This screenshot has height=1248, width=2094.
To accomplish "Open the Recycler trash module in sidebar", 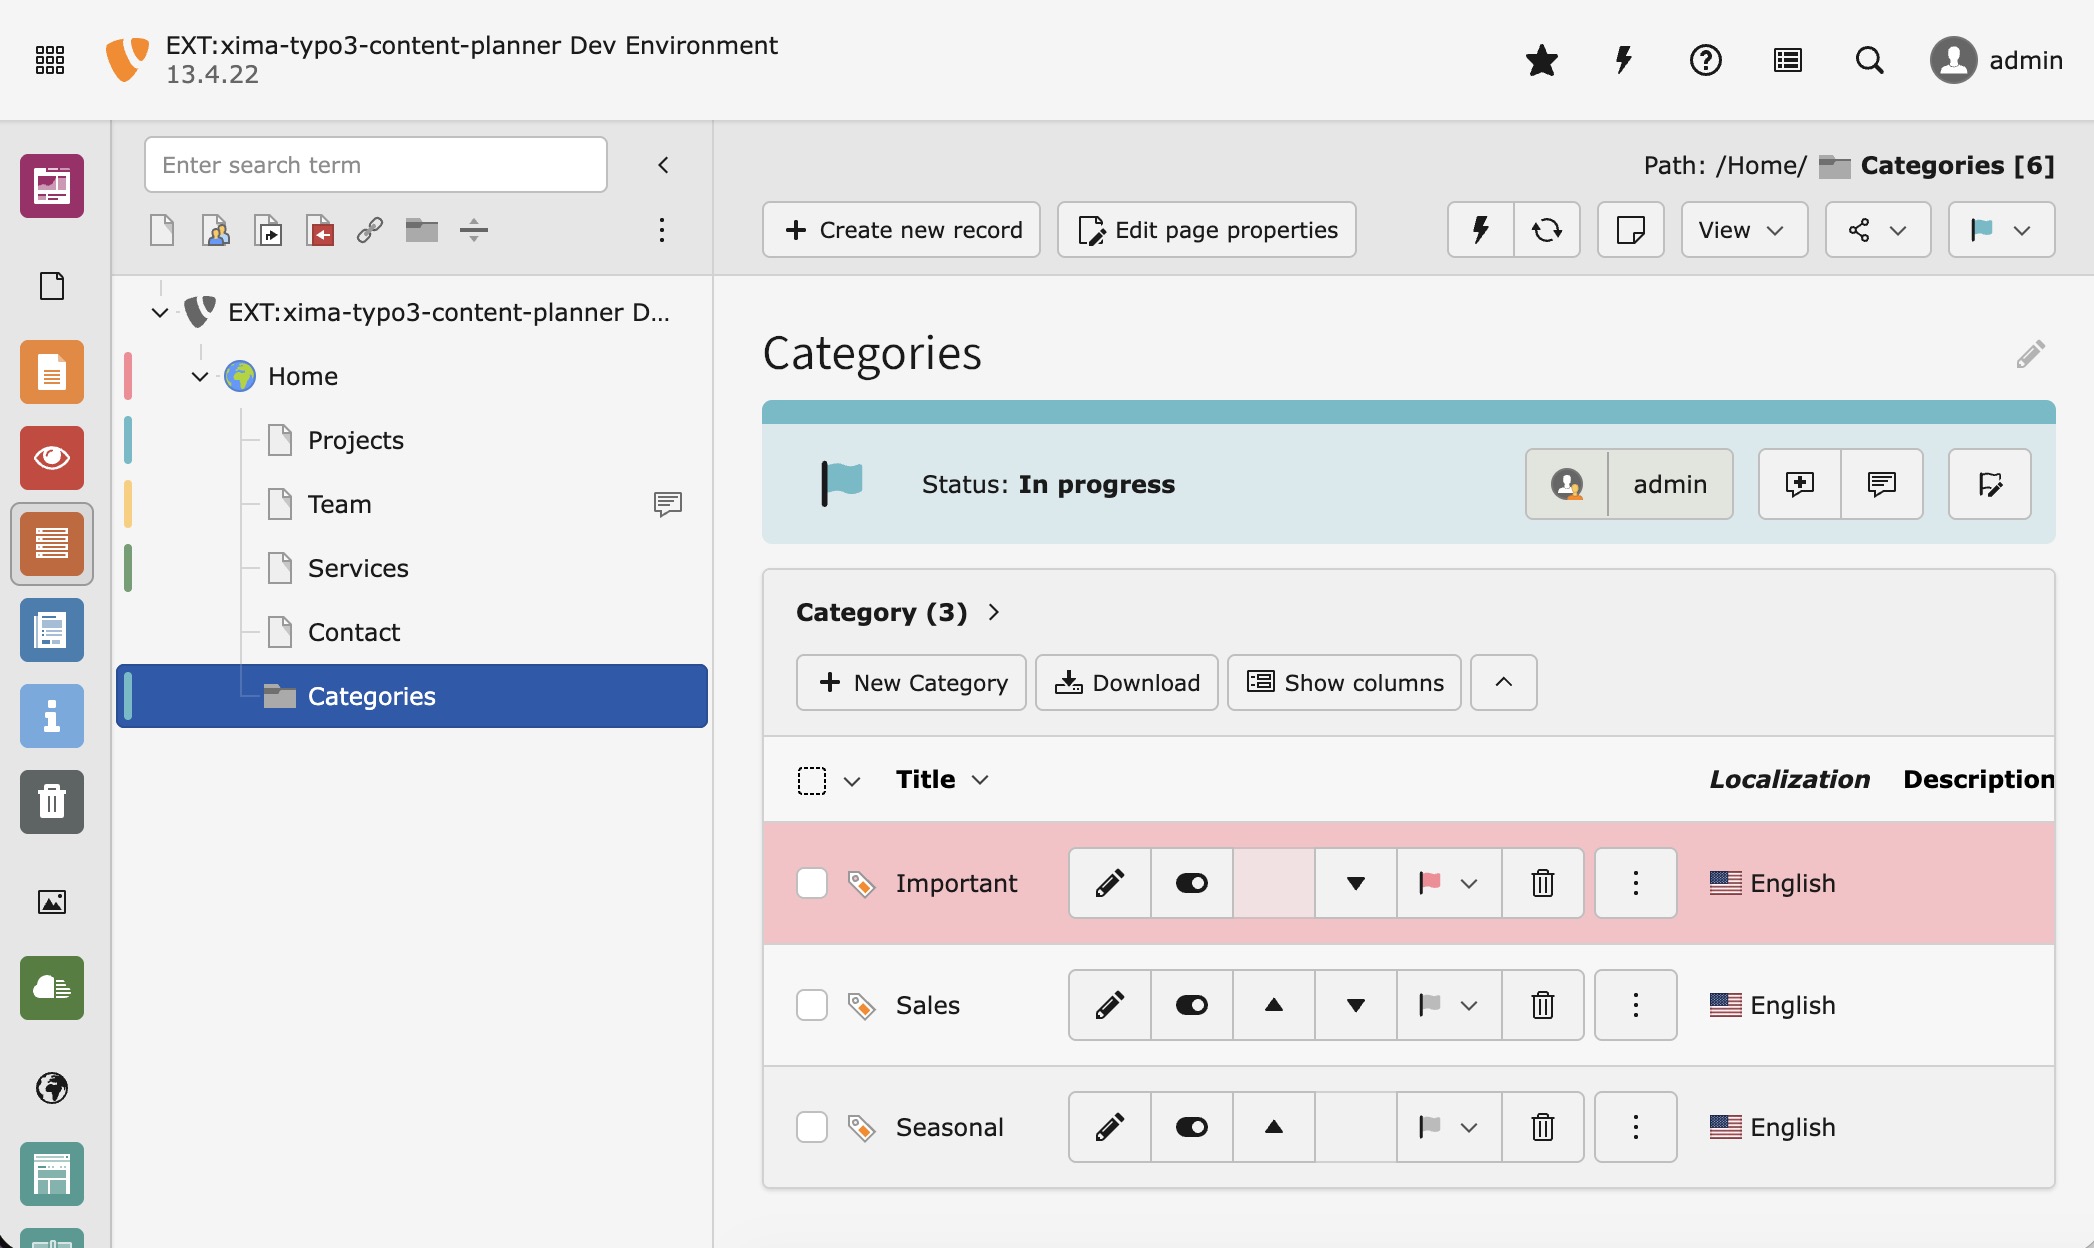I will [x=52, y=802].
